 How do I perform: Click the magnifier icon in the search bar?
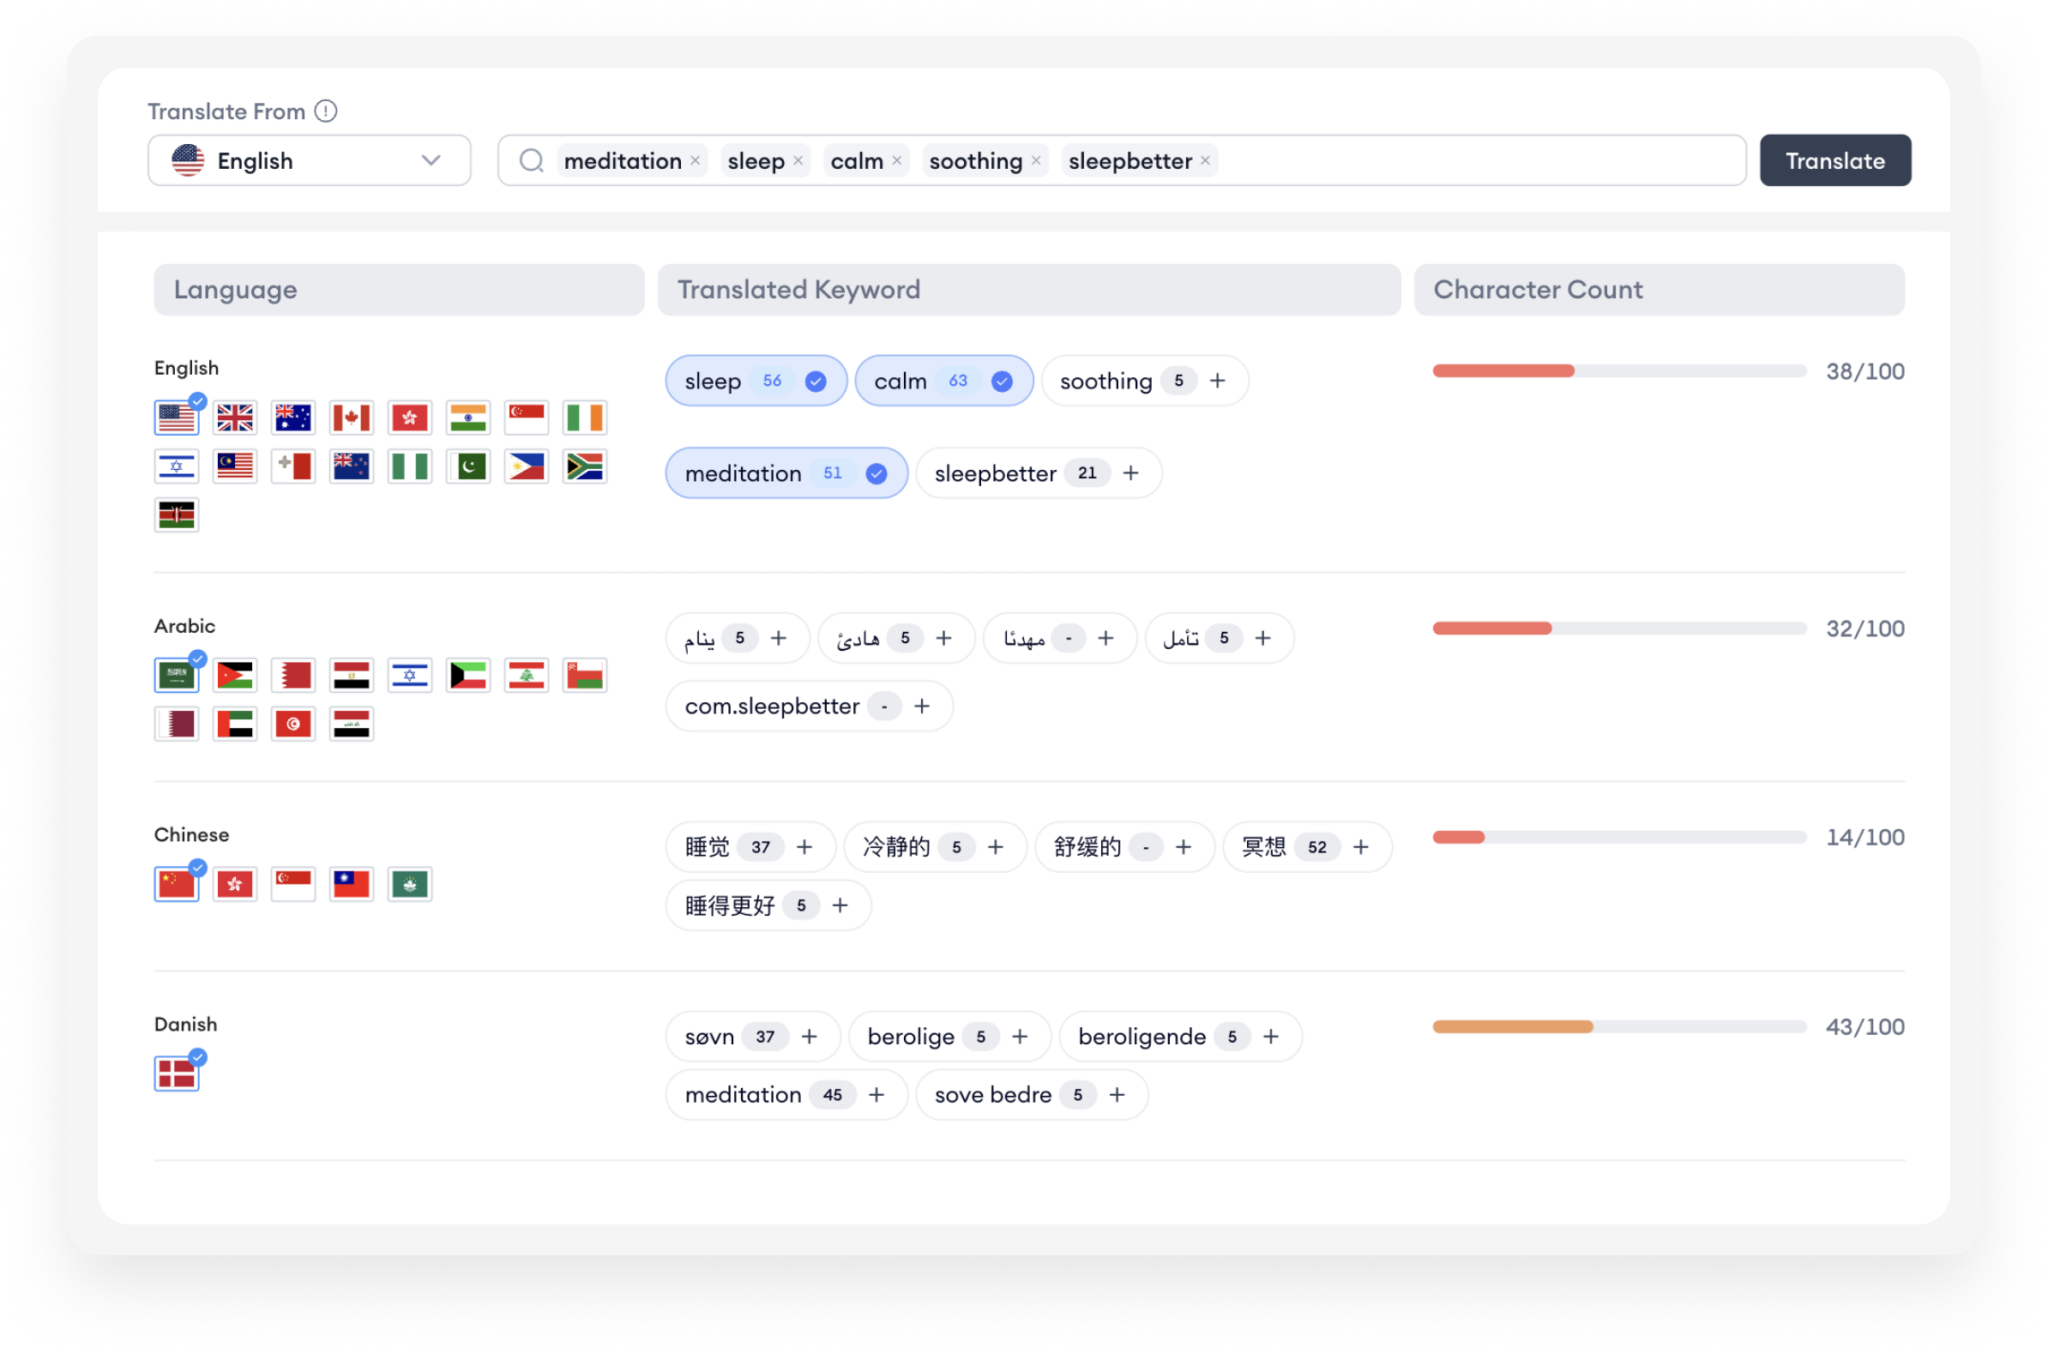click(531, 160)
